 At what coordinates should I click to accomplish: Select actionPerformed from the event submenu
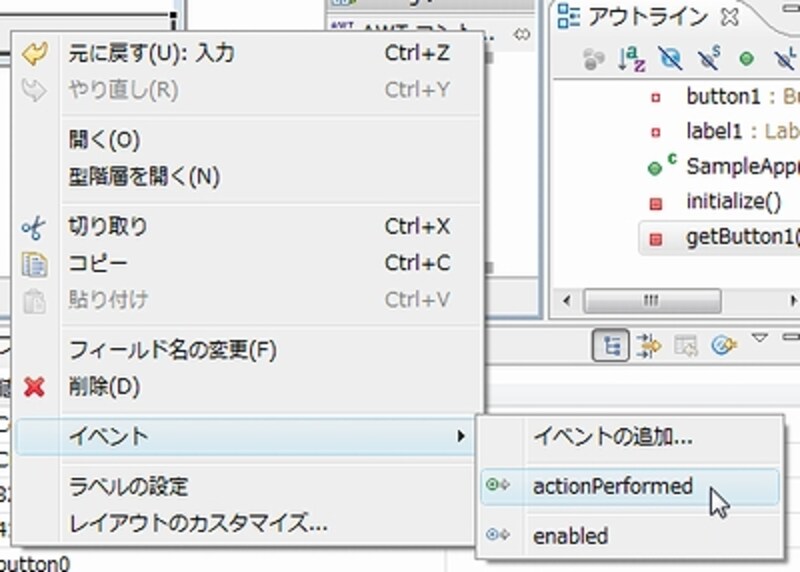coord(612,486)
